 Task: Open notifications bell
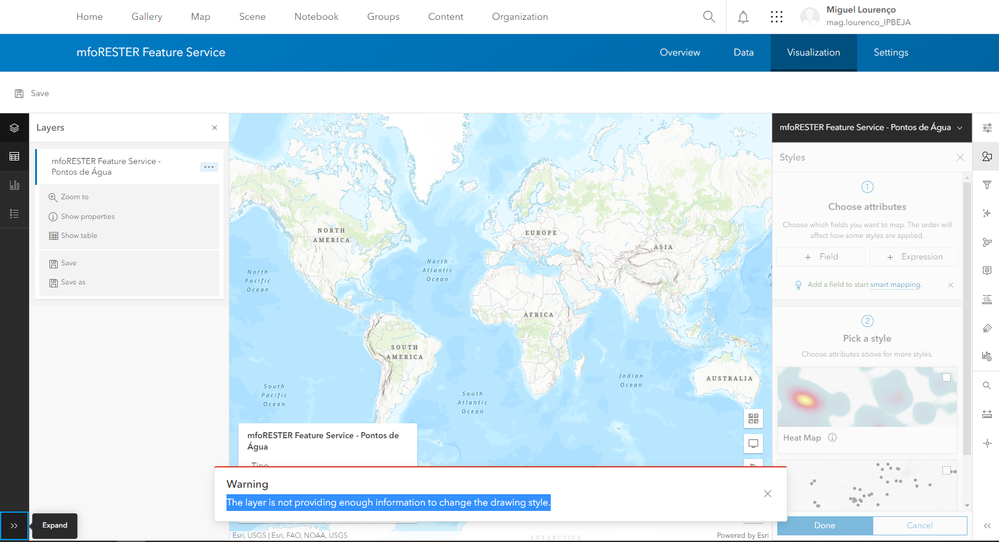(743, 17)
